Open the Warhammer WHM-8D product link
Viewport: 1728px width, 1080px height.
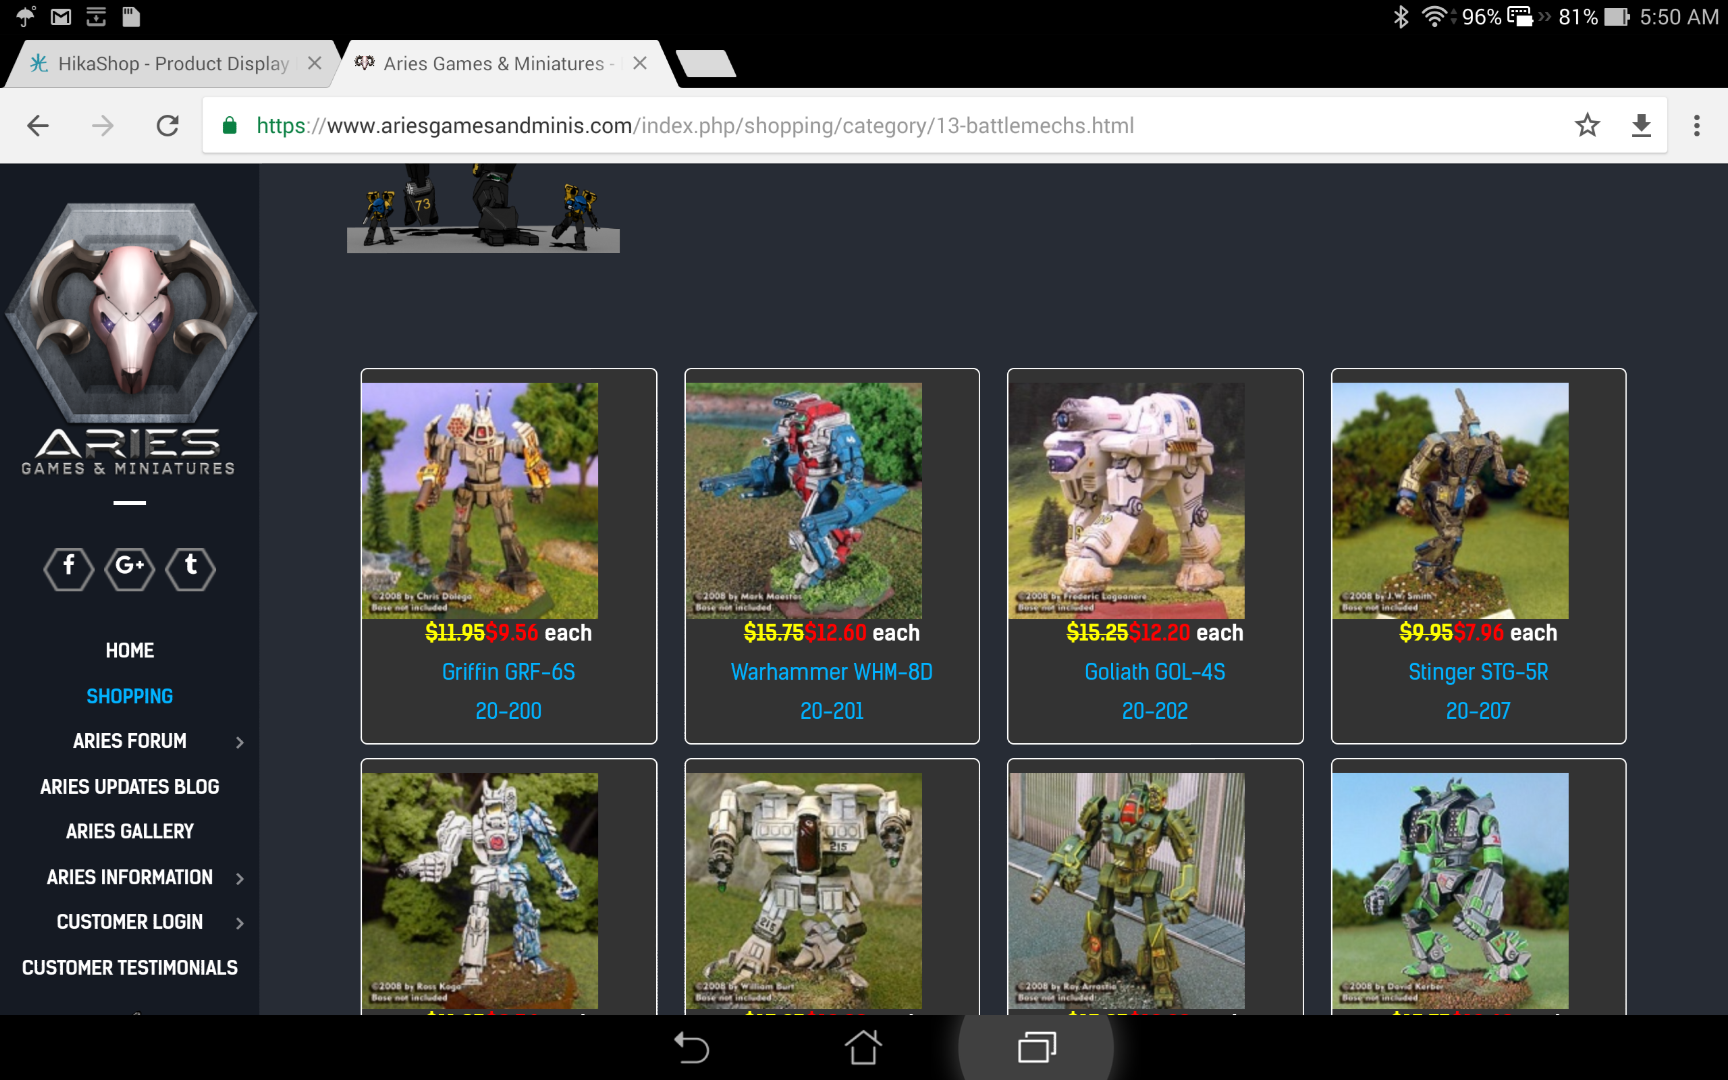(832, 672)
